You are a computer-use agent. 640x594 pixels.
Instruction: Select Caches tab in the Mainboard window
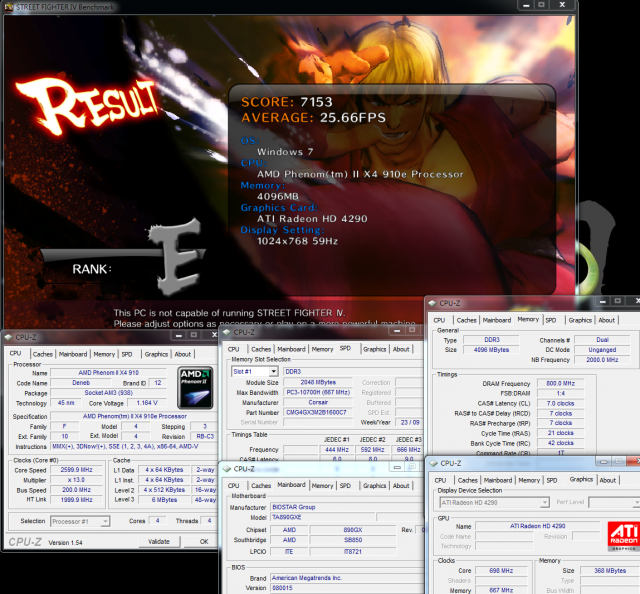[x=261, y=485]
